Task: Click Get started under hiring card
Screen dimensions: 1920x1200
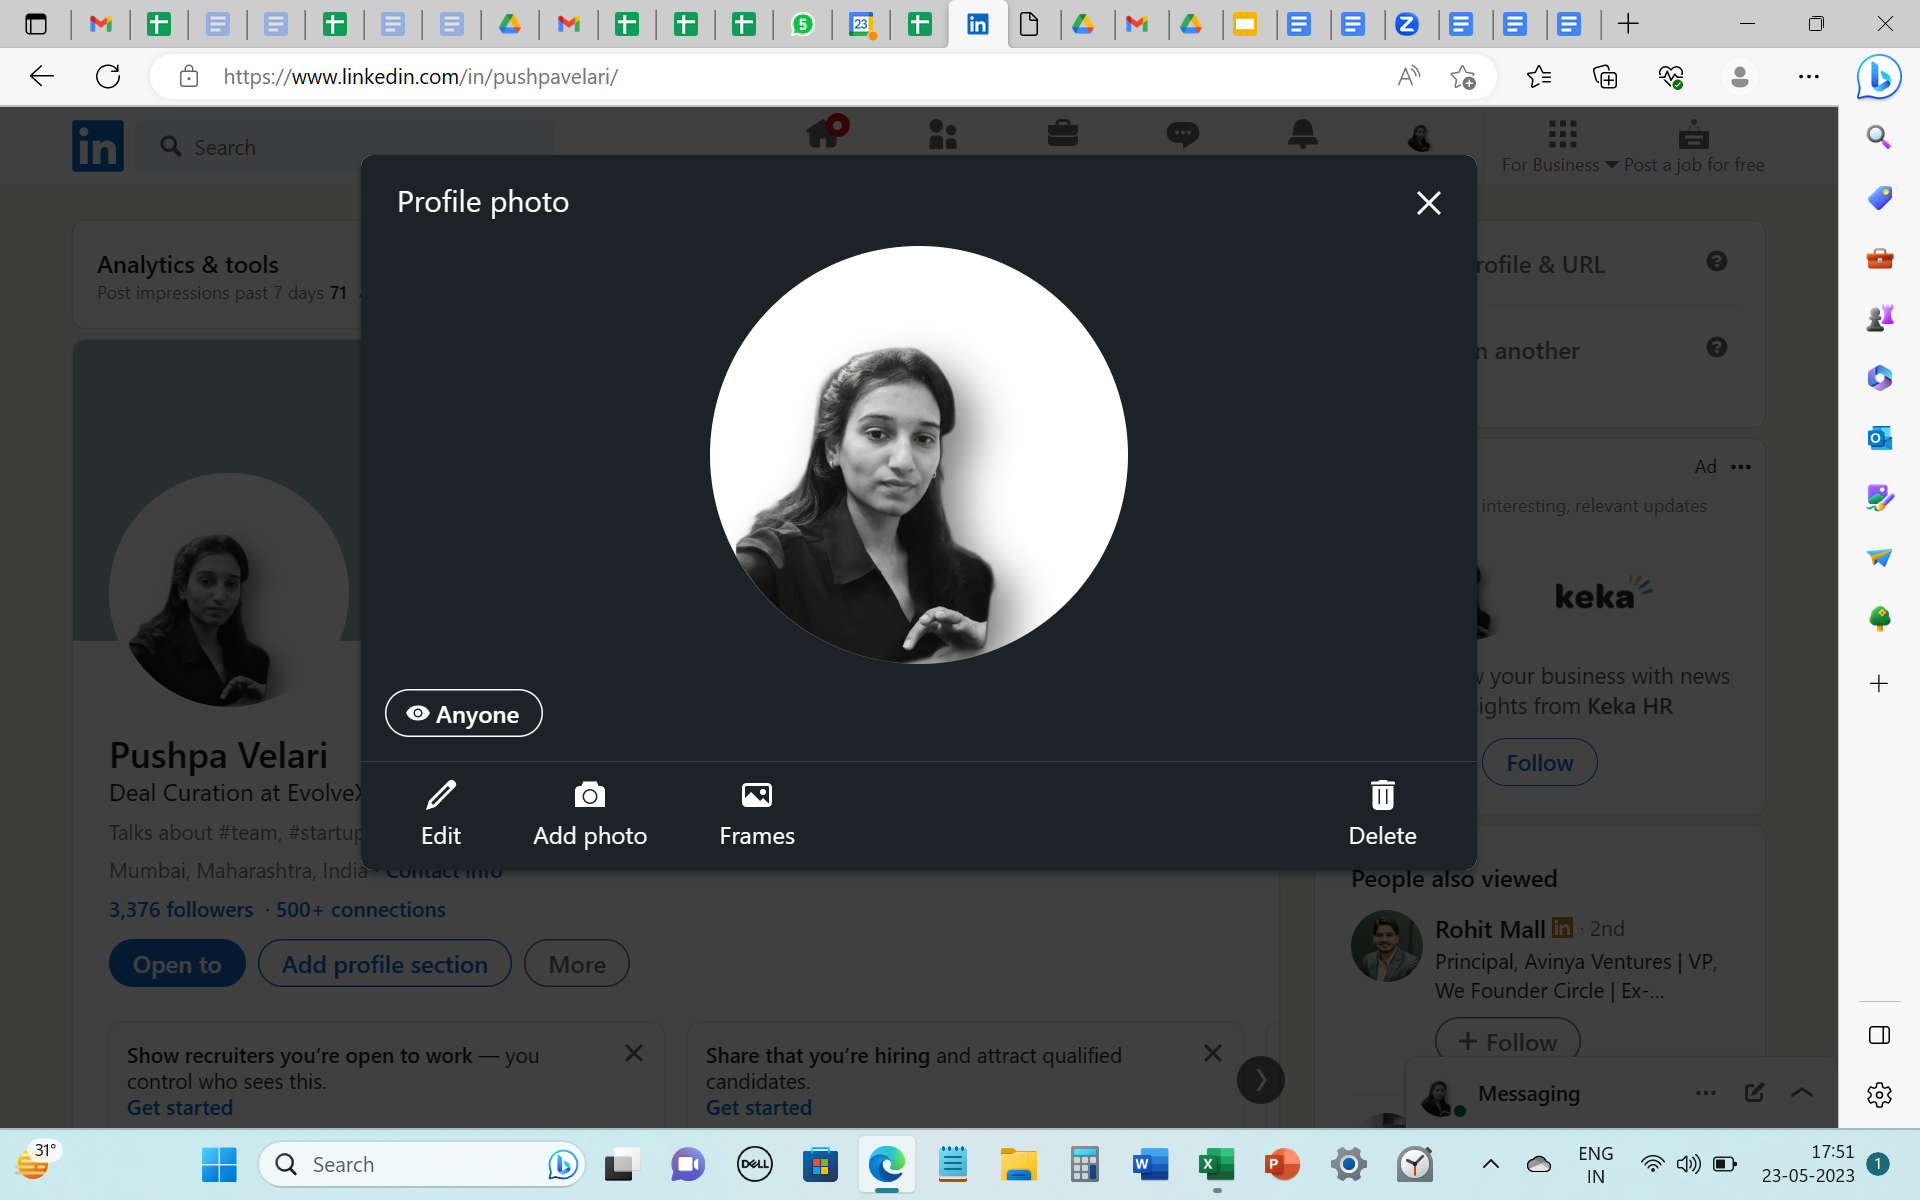Action: click(x=759, y=1108)
